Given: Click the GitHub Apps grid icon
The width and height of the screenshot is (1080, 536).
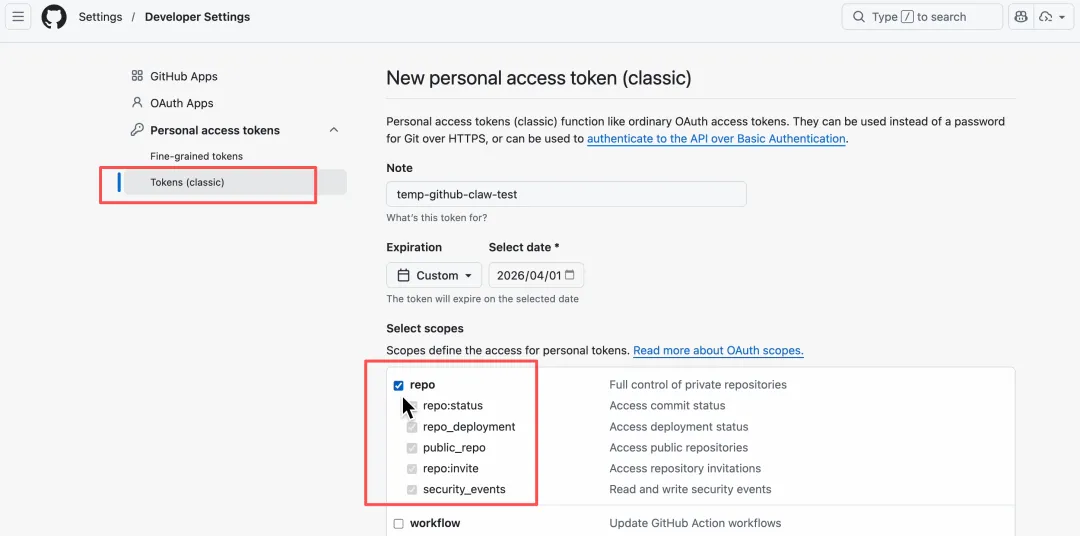Looking at the screenshot, I should pyautogui.click(x=137, y=76).
